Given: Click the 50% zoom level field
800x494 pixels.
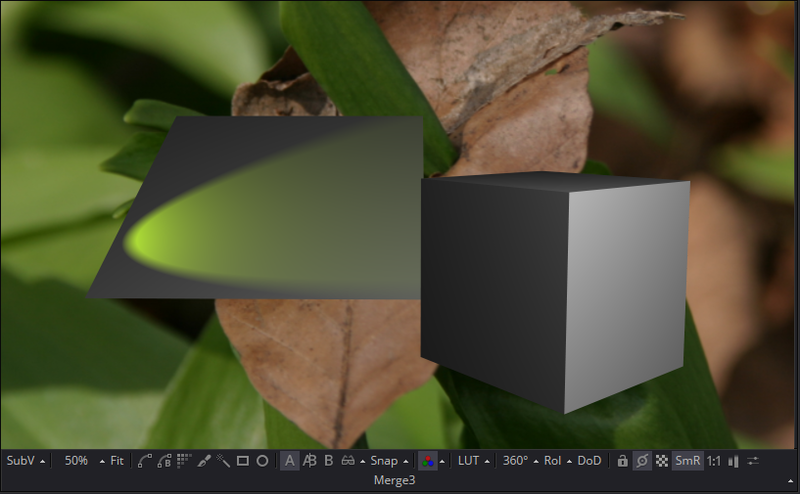Looking at the screenshot, I should 76,461.
